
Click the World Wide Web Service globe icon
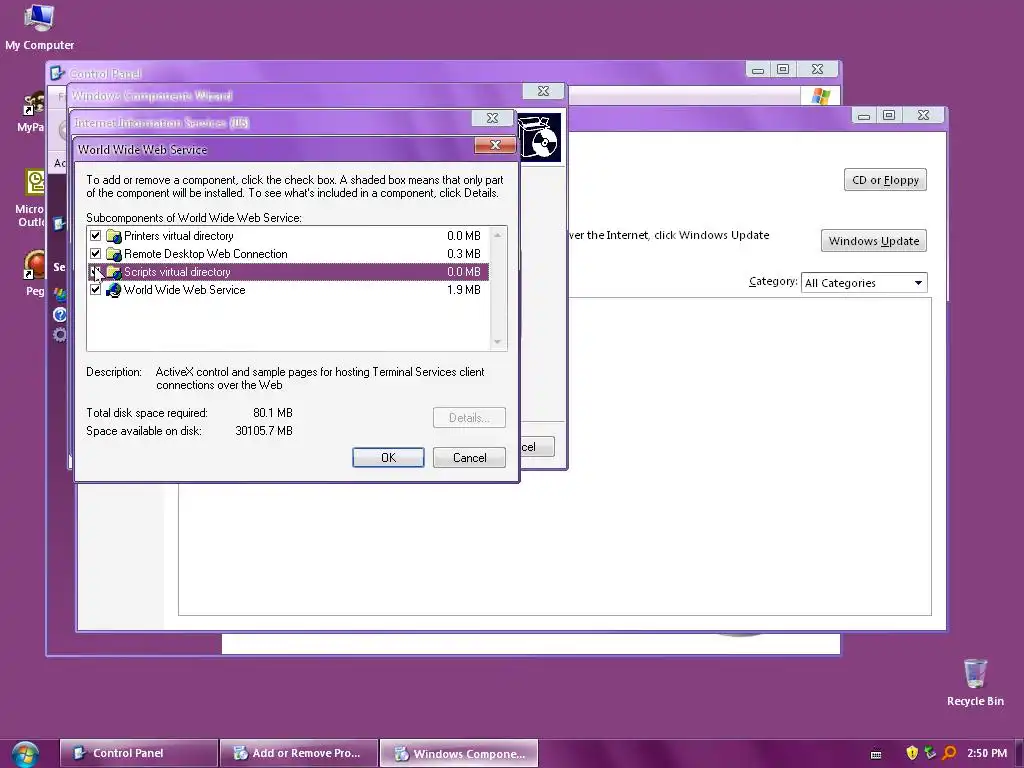(114, 289)
